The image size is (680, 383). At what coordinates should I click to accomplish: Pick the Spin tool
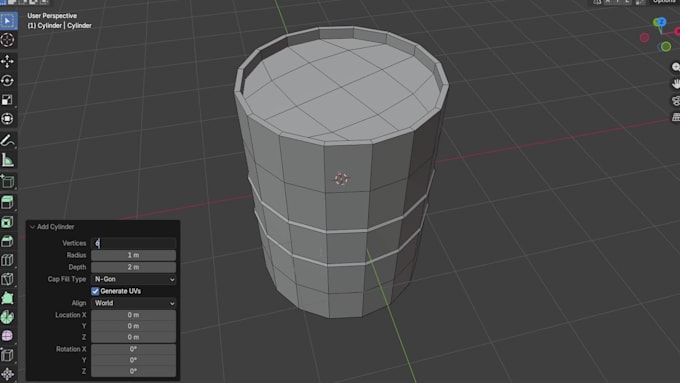pyautogui.click(x=7, y=317)
